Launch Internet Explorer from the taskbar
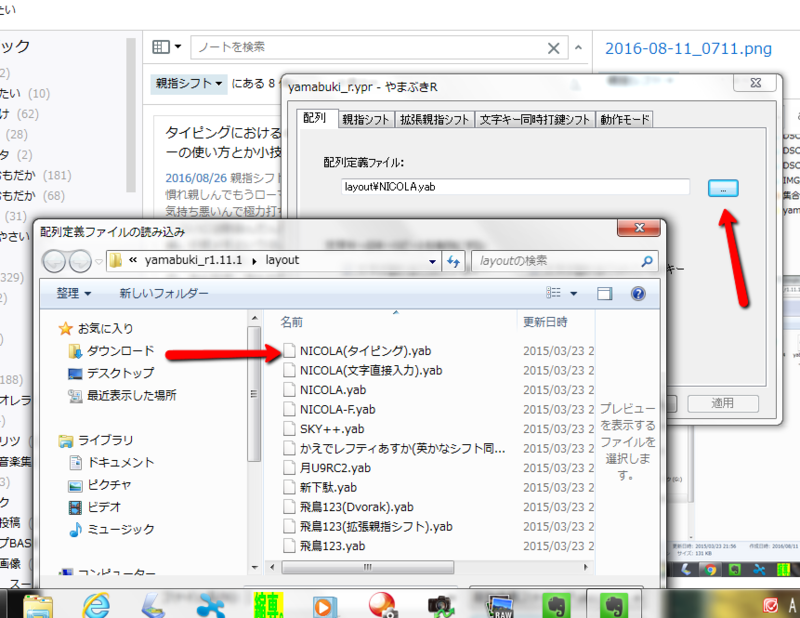800x618 pixels. tap(96, 606)
